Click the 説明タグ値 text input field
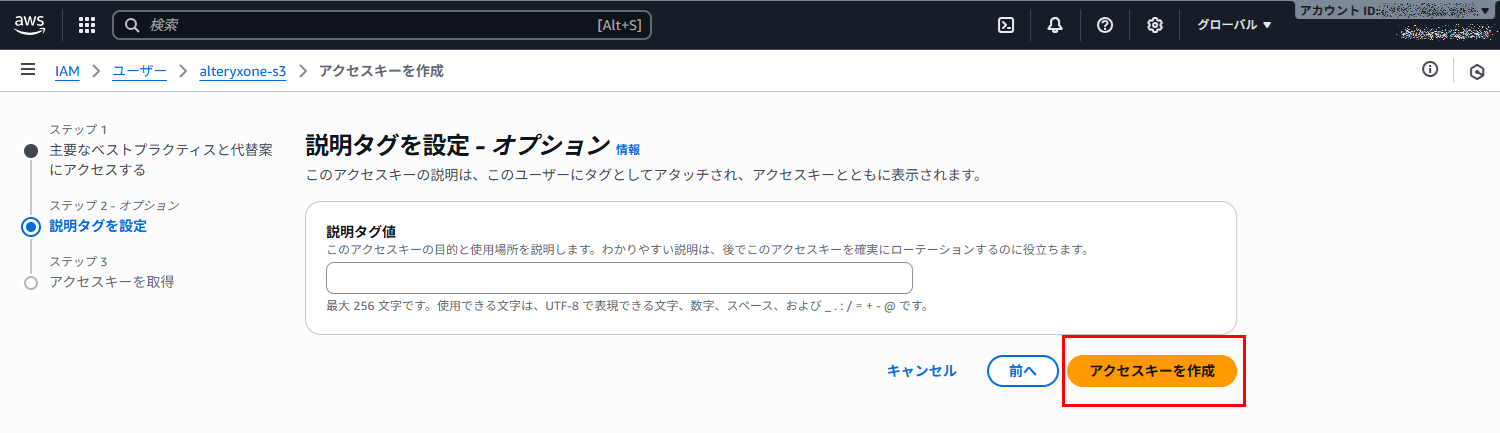The image size is (1500, 433). click(619, 278)
